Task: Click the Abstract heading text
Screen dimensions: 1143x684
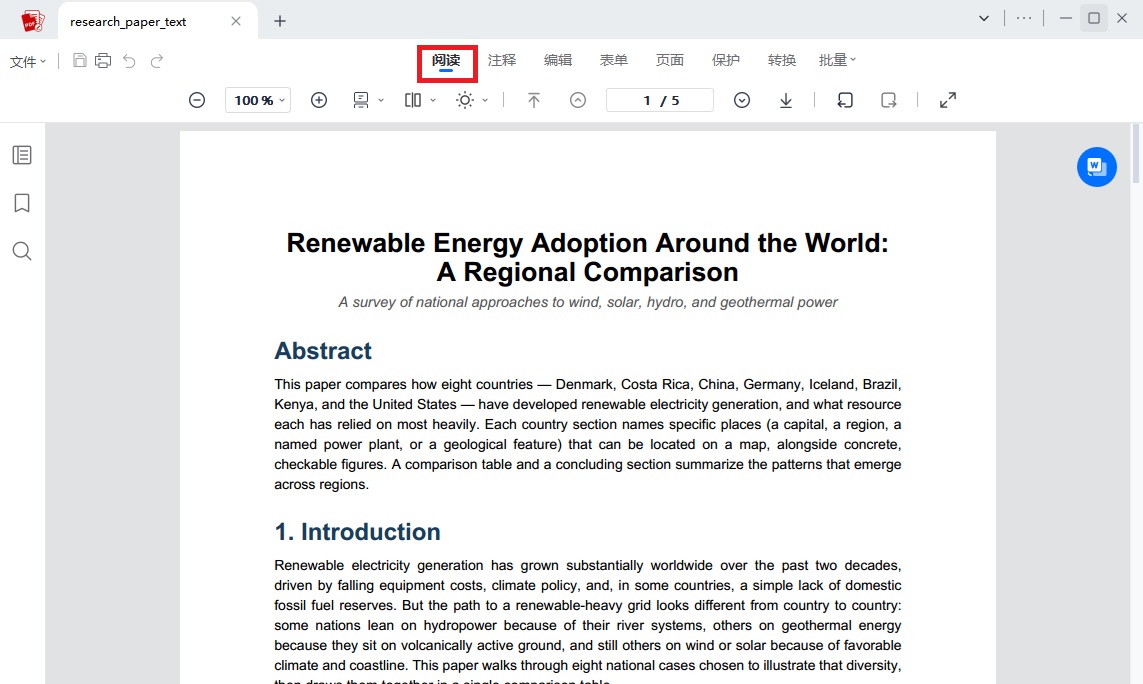Action: pos(323,351)
